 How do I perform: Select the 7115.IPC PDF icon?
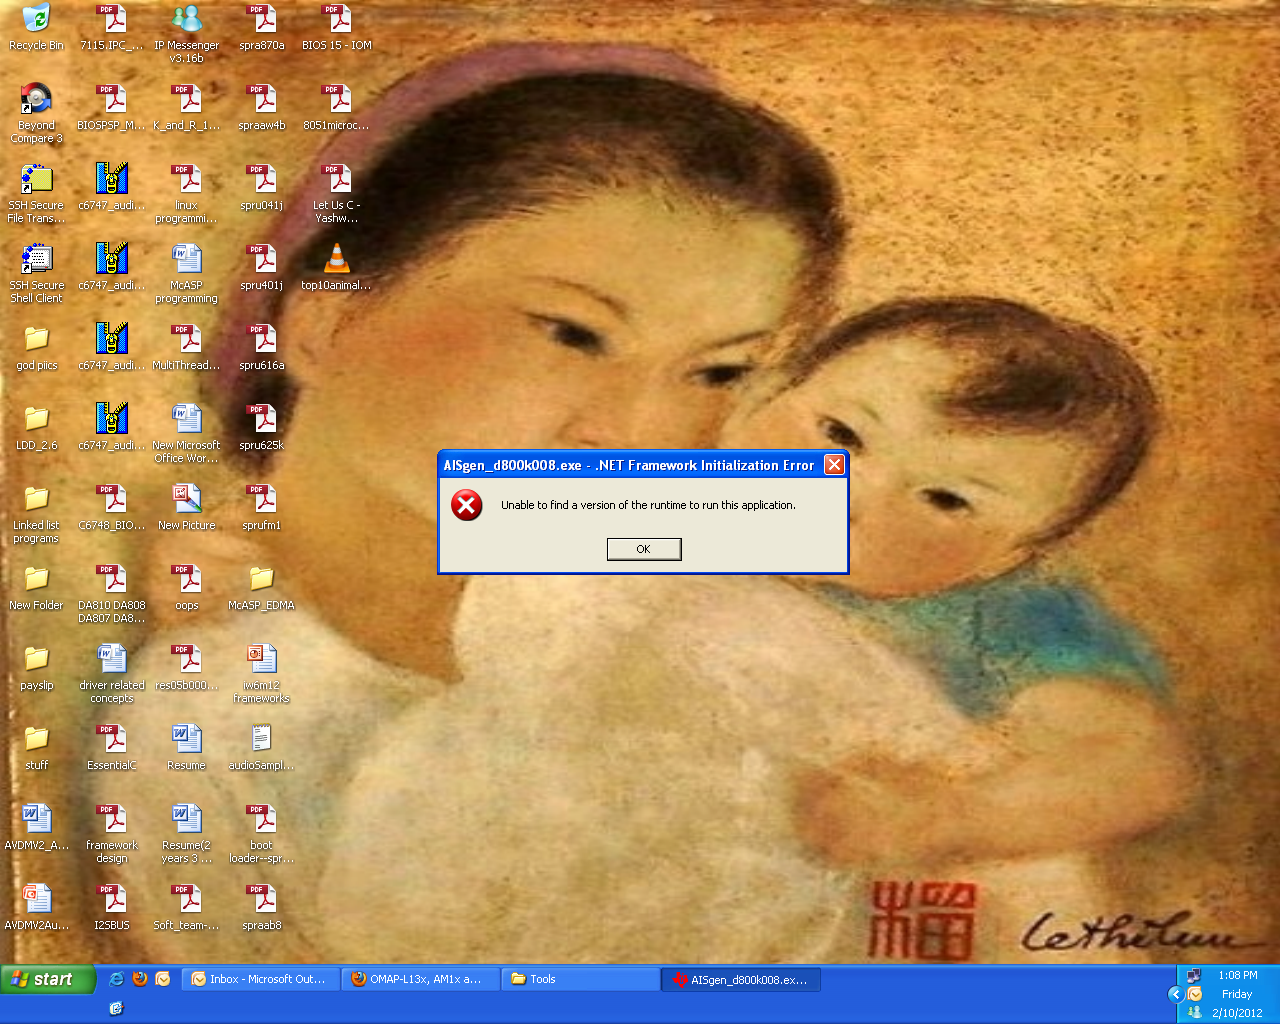[112, 27]
